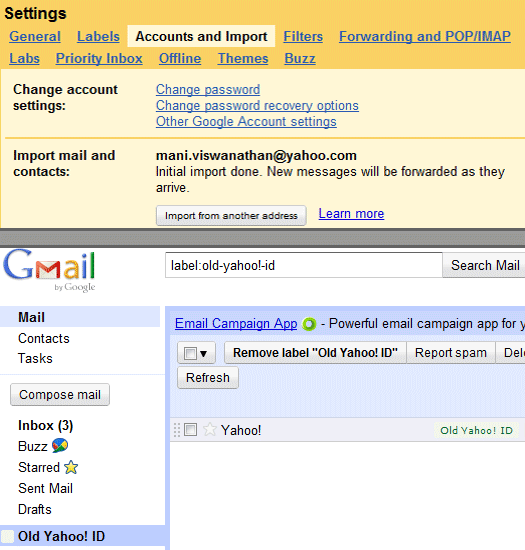Open Priority Inbox settings tab
The width and height of the screenshot is (525, 550).
[x=99, y=59]
